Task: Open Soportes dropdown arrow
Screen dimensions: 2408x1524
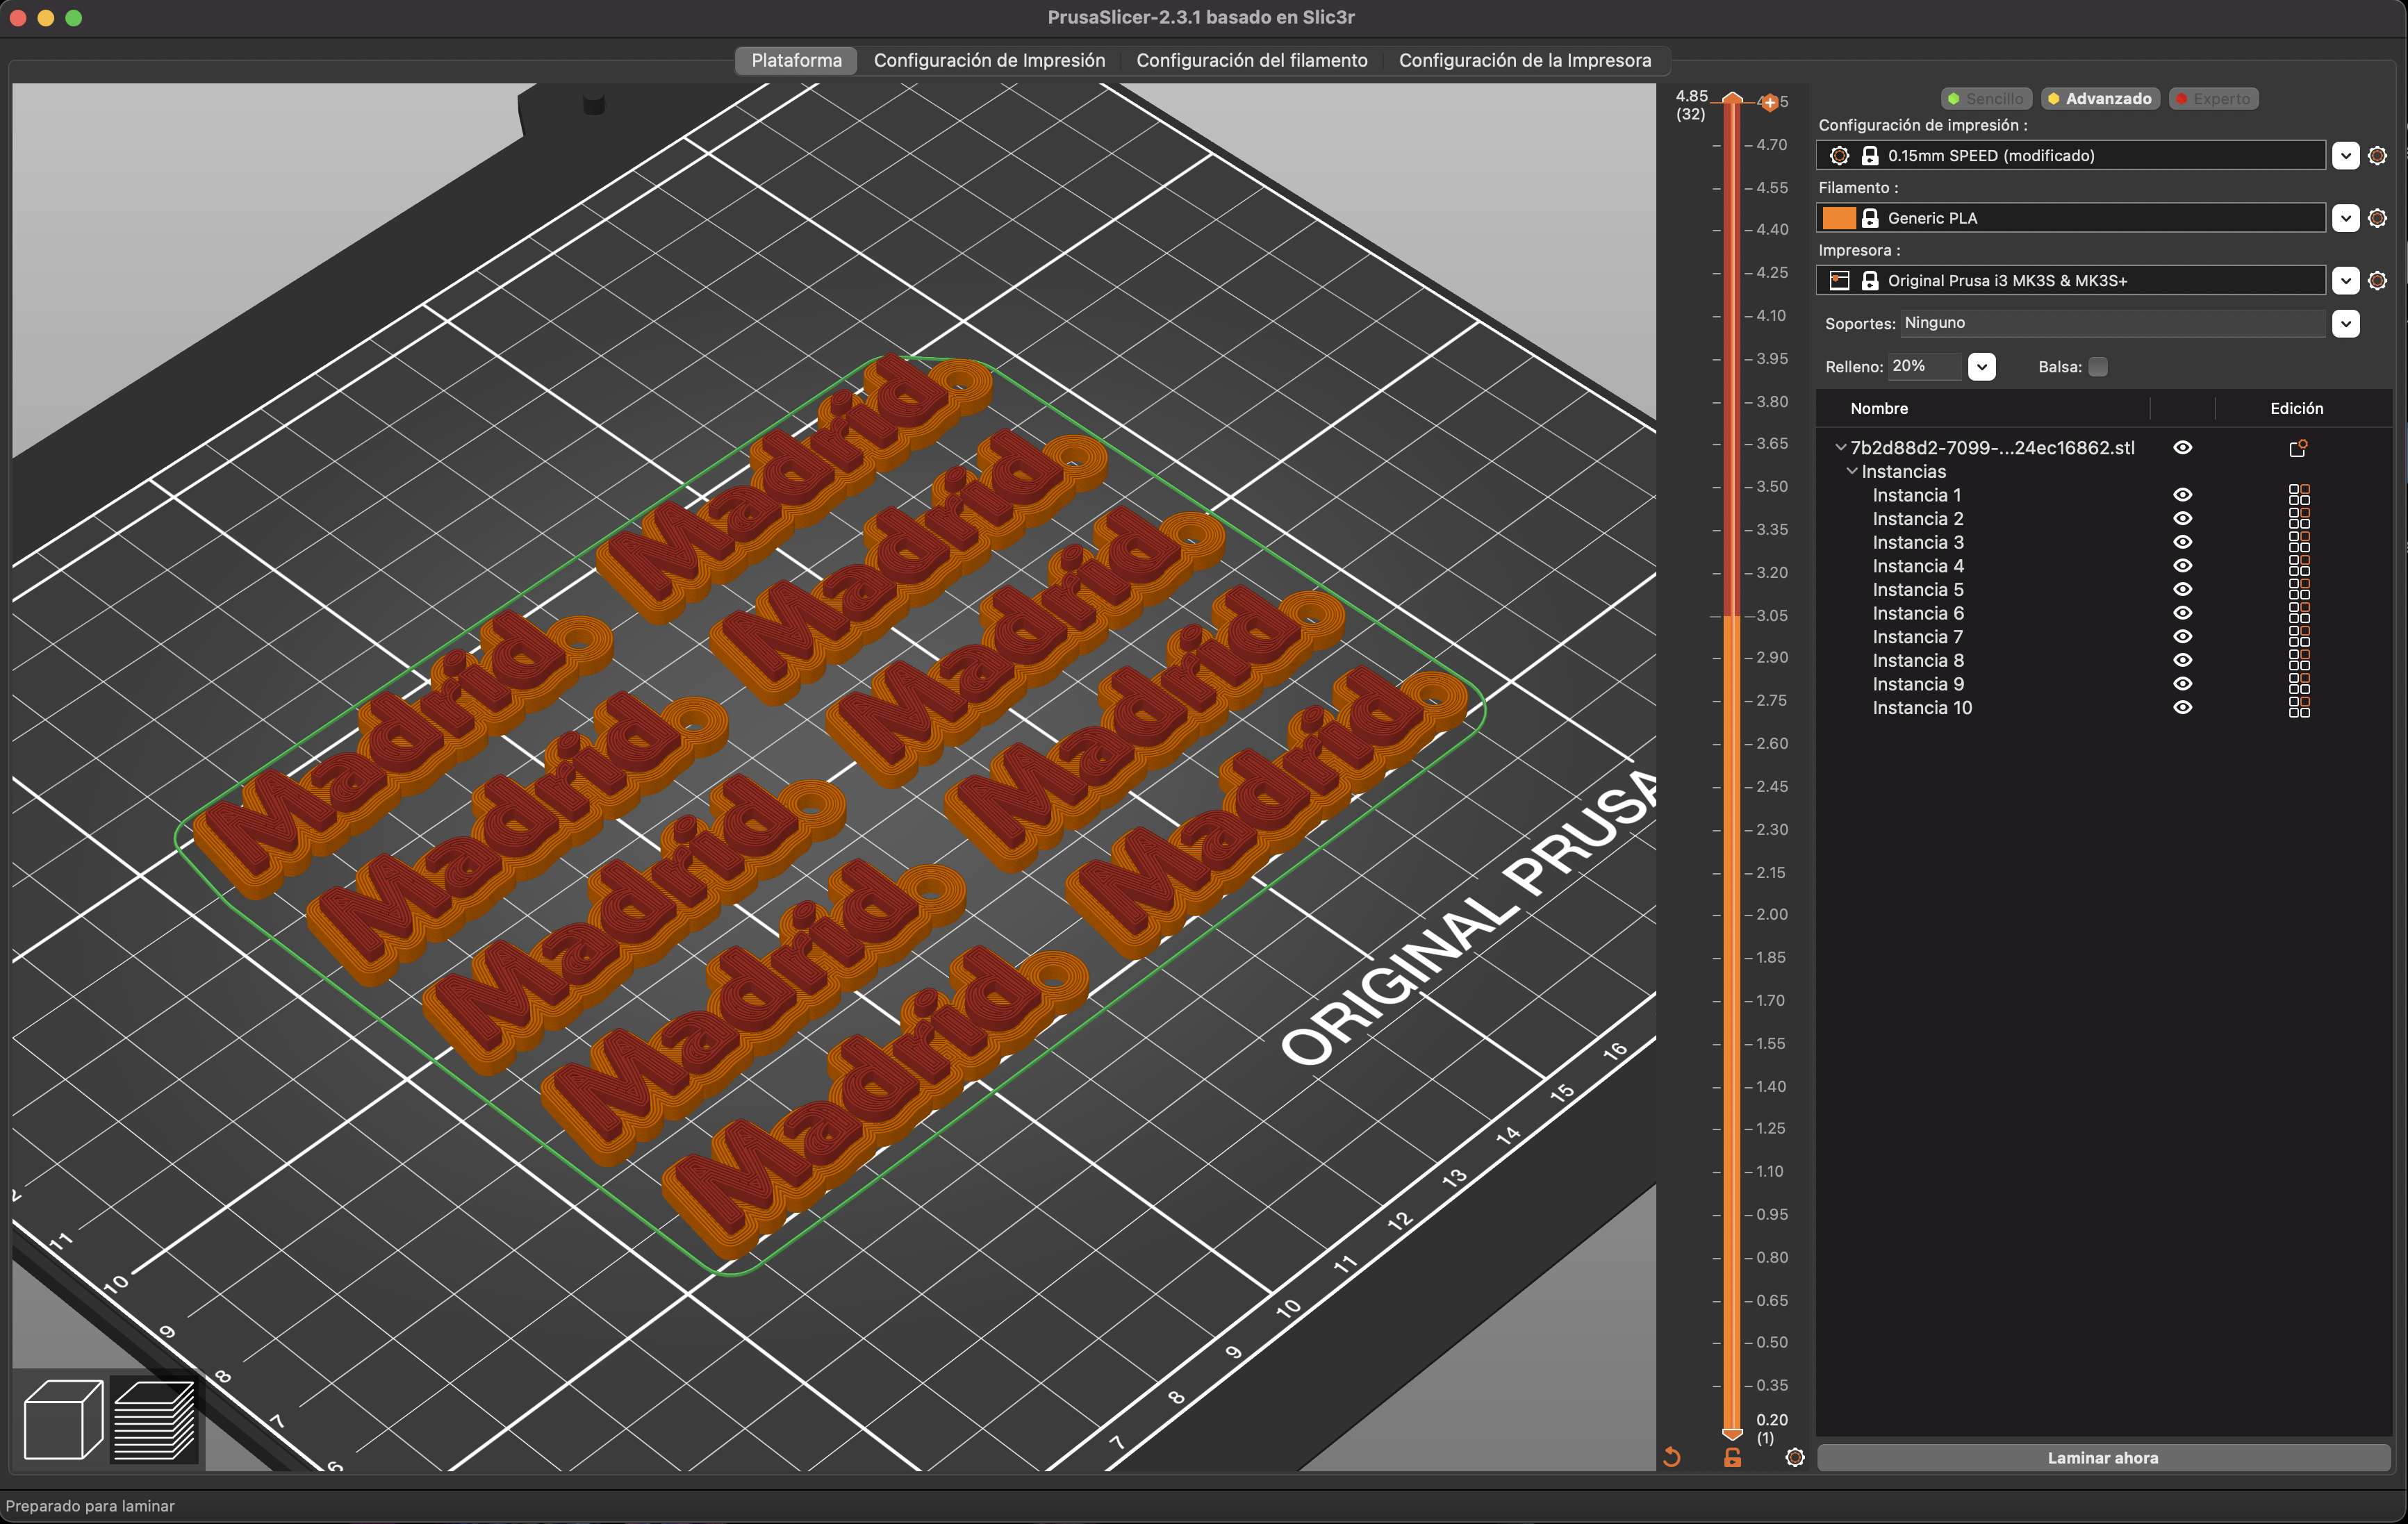Action: 2346,324
